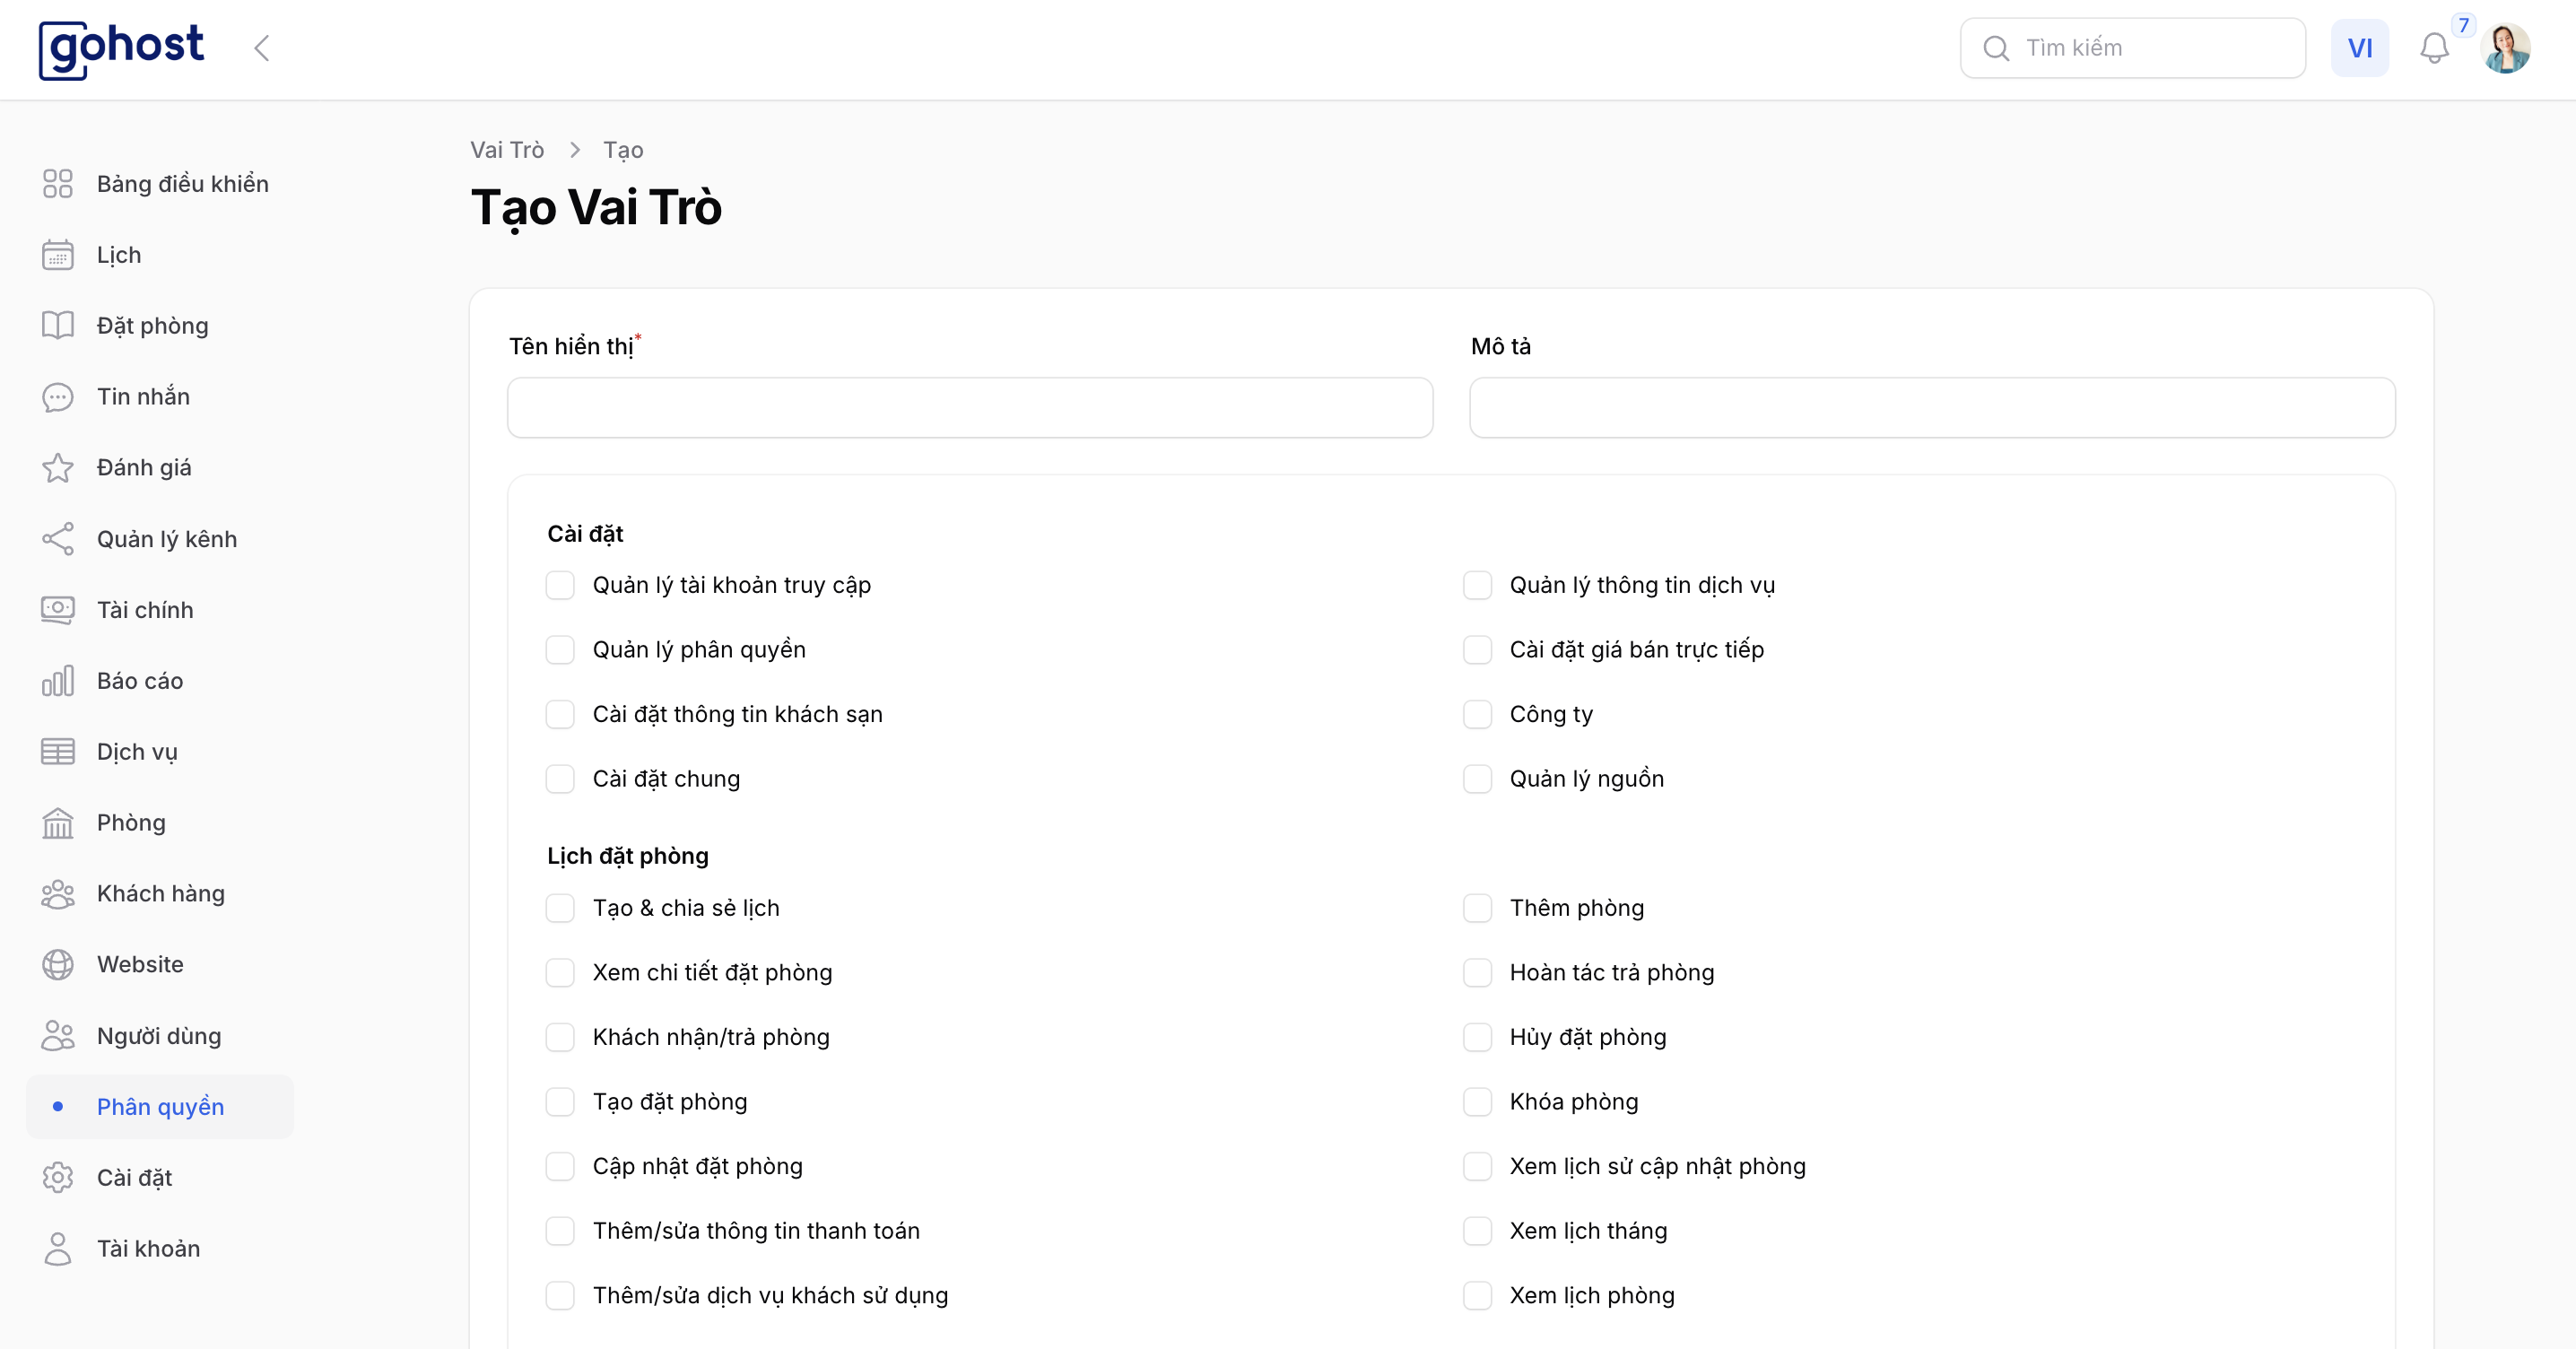Open the Website globe icon

(58, 965)
